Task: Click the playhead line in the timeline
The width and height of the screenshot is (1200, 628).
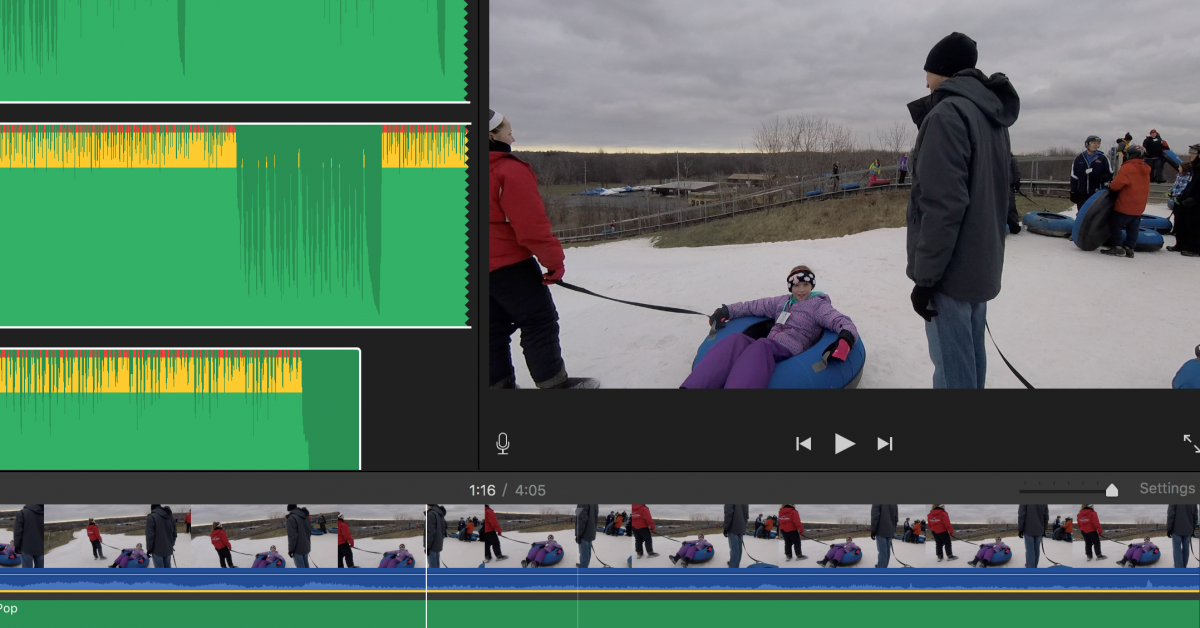Action: pyautogui.click(x=427, y=566)
